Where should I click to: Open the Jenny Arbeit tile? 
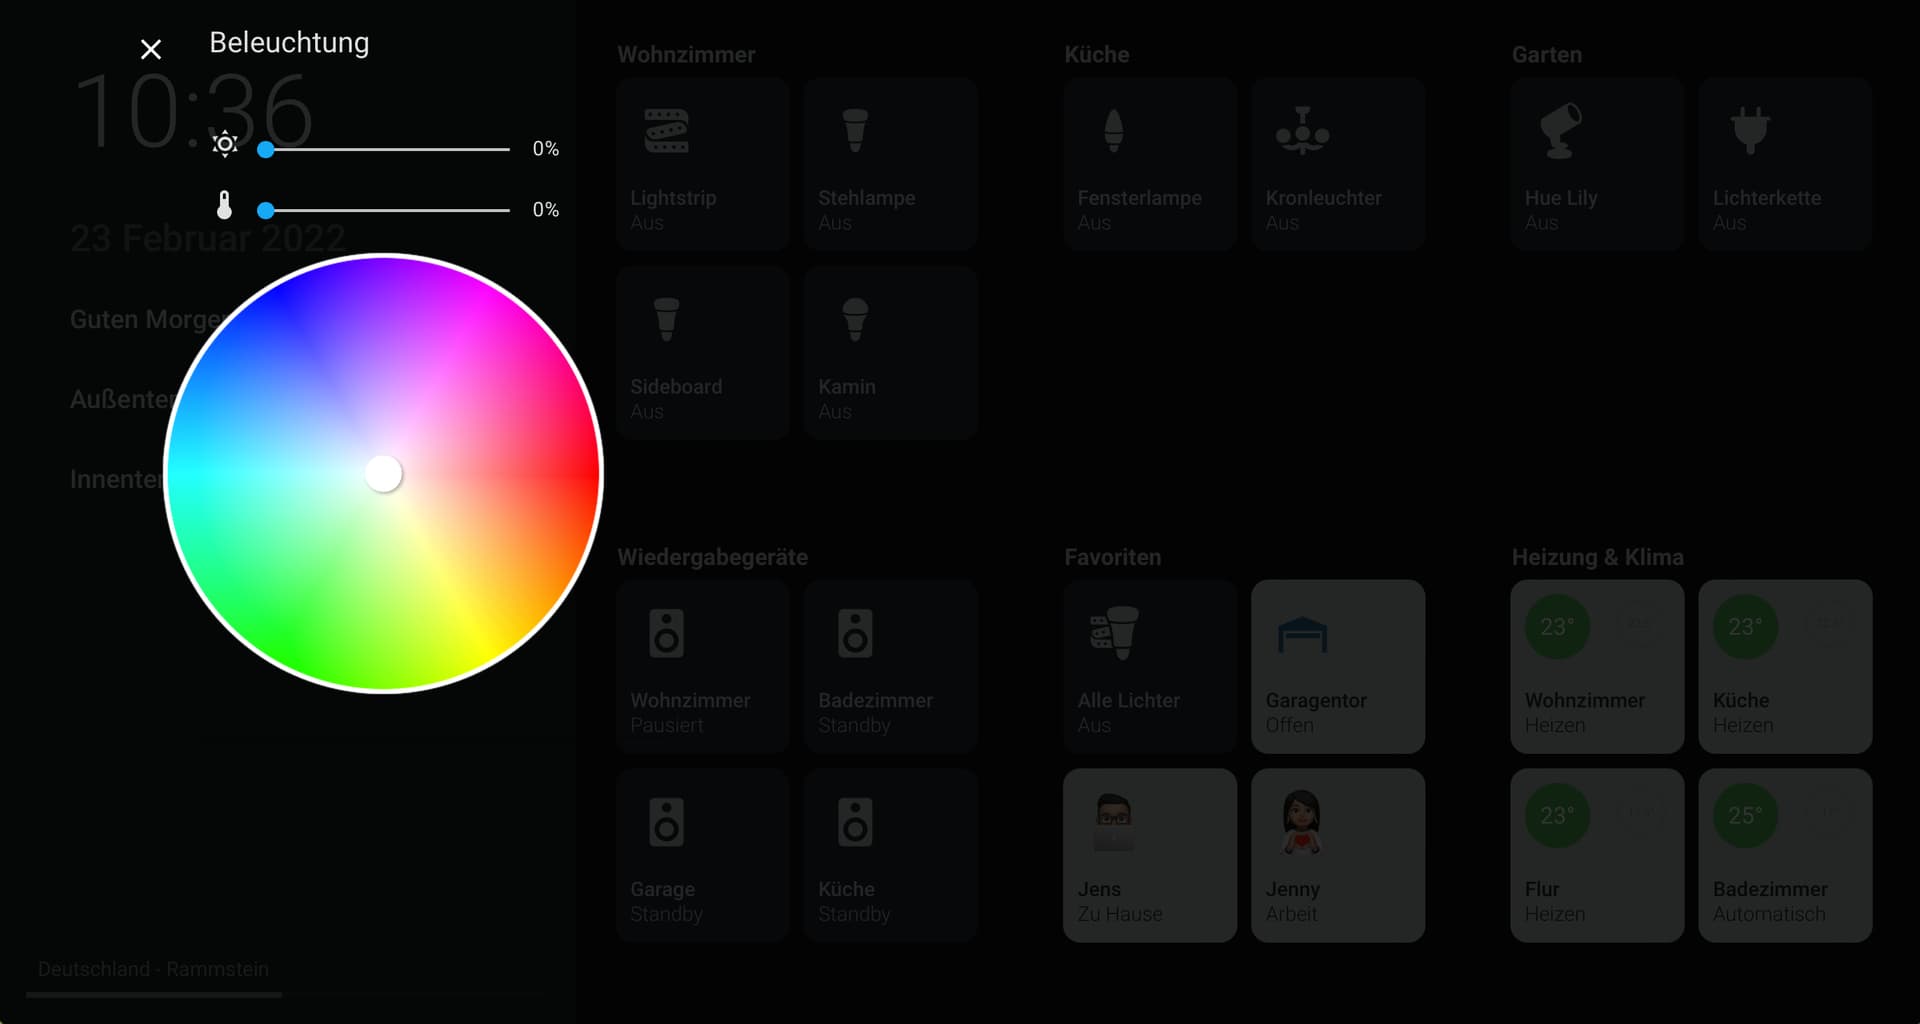pos(1337,855)
